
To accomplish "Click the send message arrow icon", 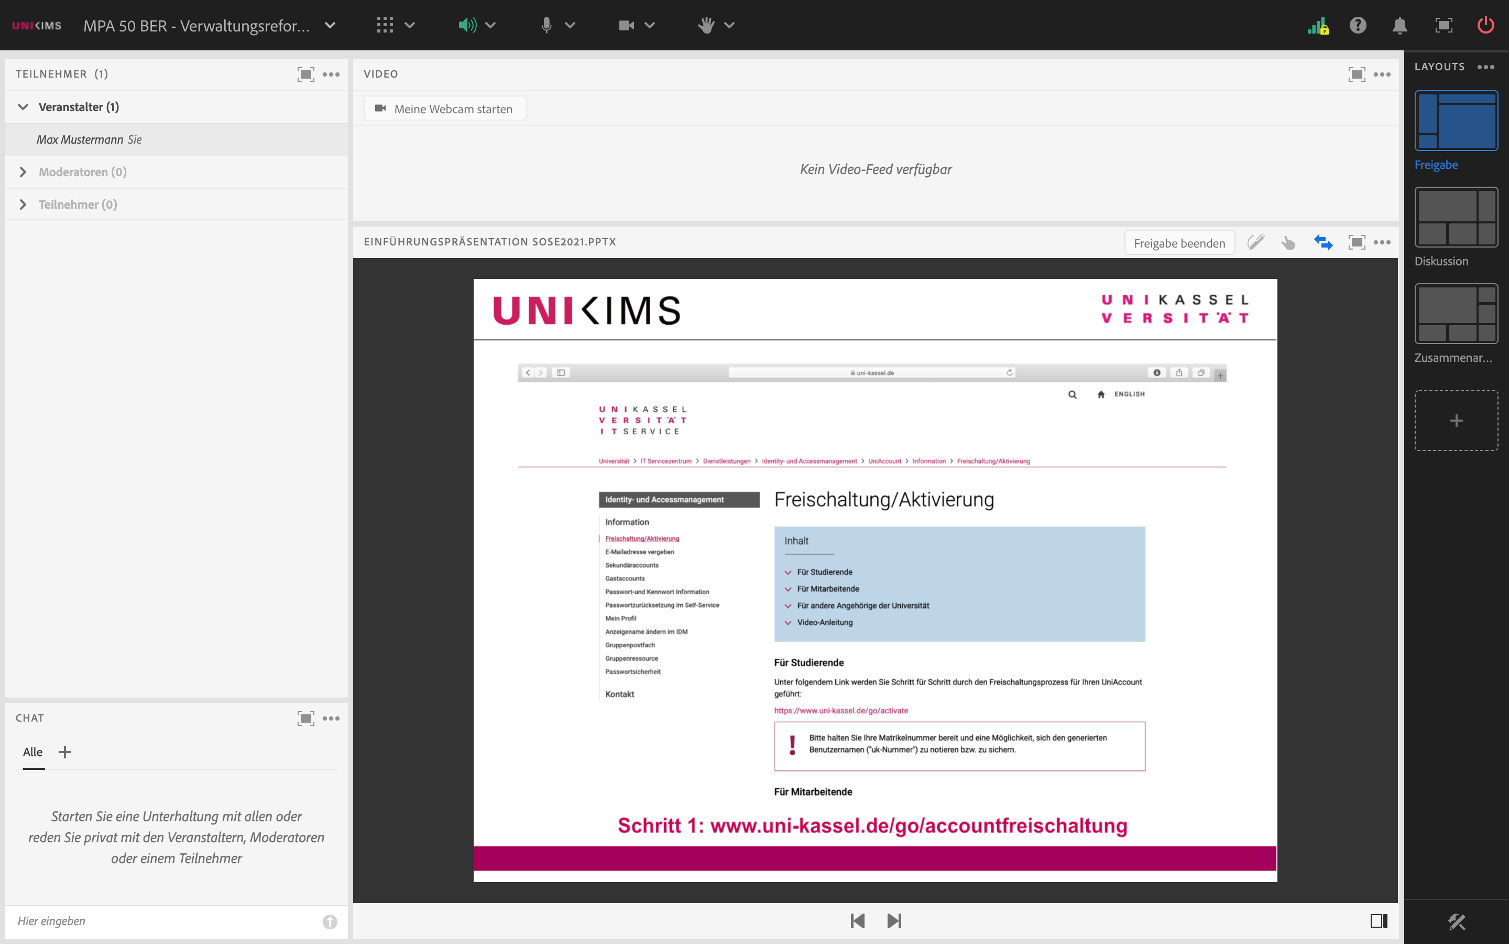I will click(330, 922).
